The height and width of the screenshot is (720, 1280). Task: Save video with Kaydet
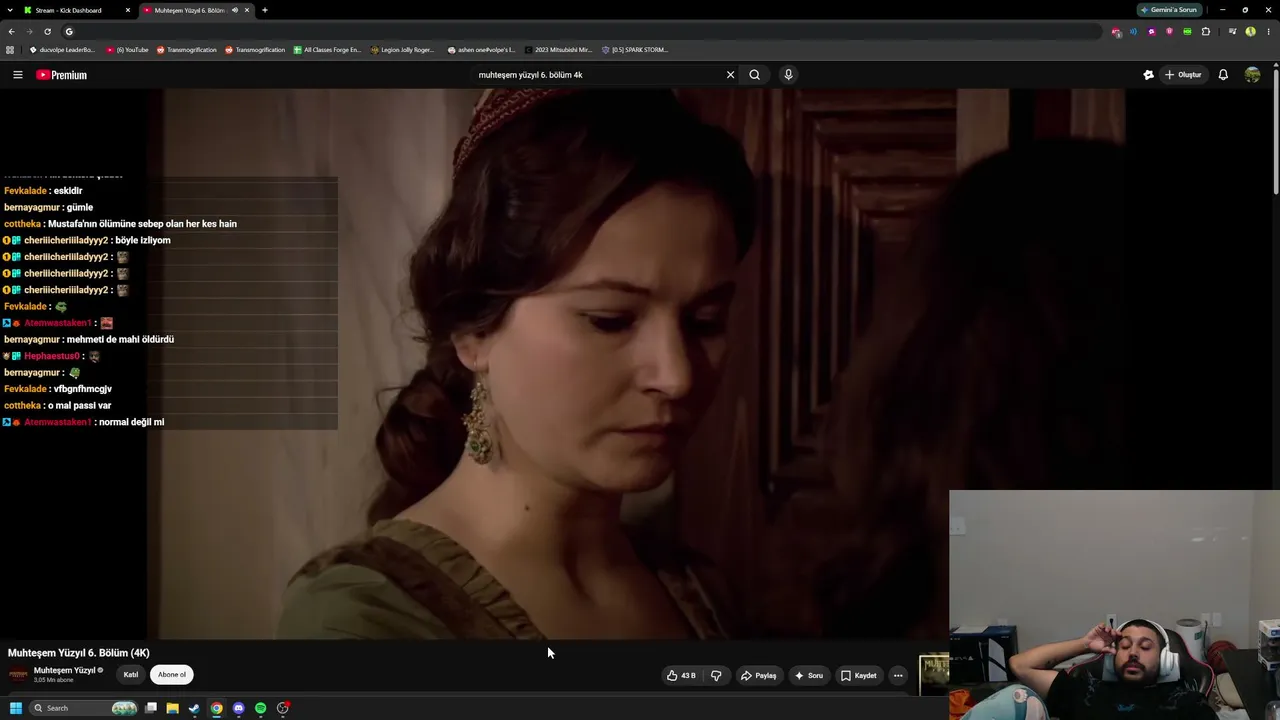pyautogui.click(x=859, y=676)
